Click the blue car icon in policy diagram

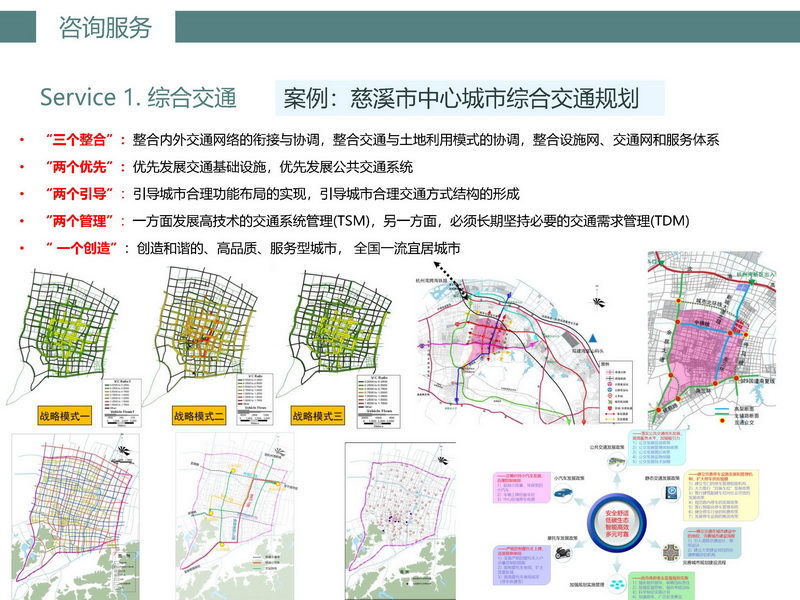pyautogui.click(x=563, y=494)
